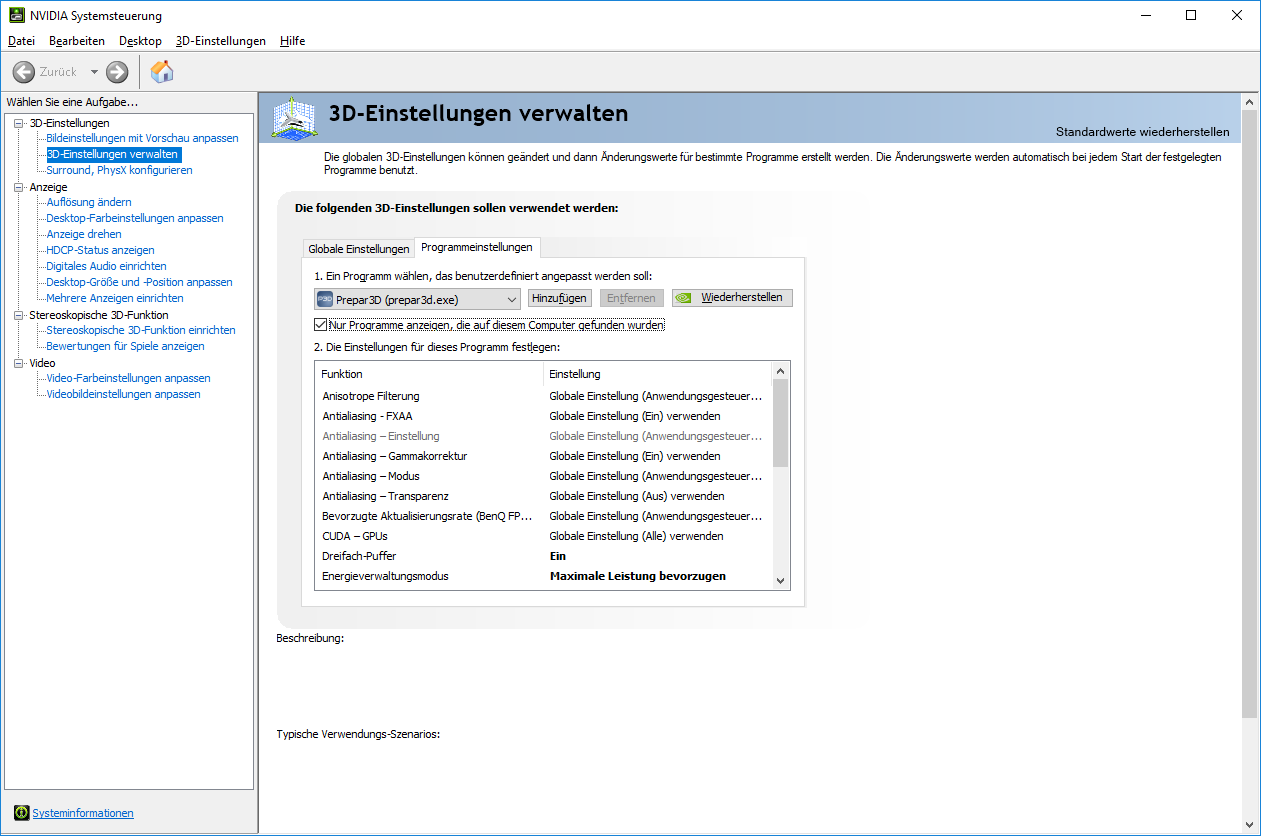Collapse Stereoskopische 3D-Funktion tree node
Viewport: 1261px width, 836px height.
(18, 315)
